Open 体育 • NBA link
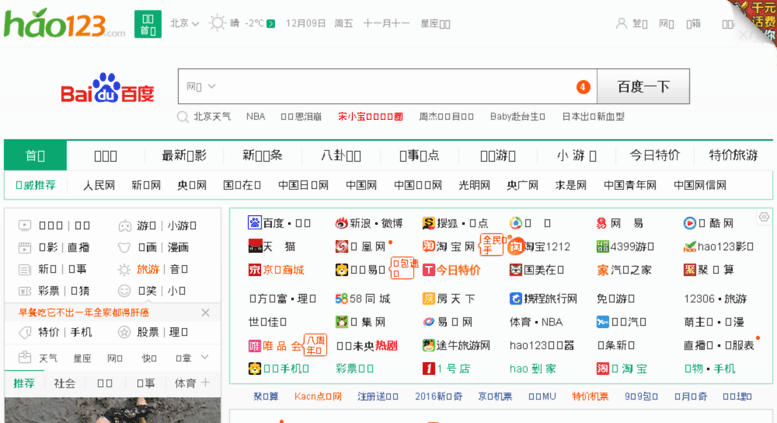The width and height of the screenshot is (777, 423). [x=536, y=322]
